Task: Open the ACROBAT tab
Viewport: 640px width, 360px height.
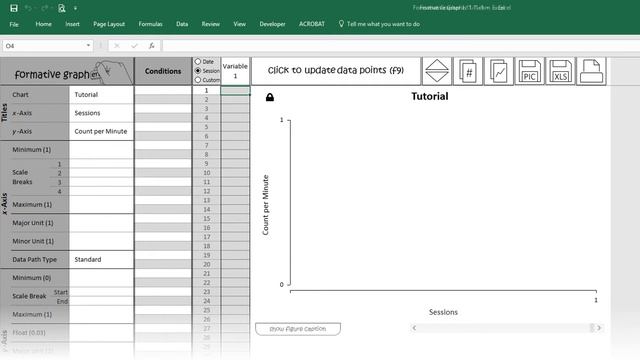Action: (x=312, y=24)
